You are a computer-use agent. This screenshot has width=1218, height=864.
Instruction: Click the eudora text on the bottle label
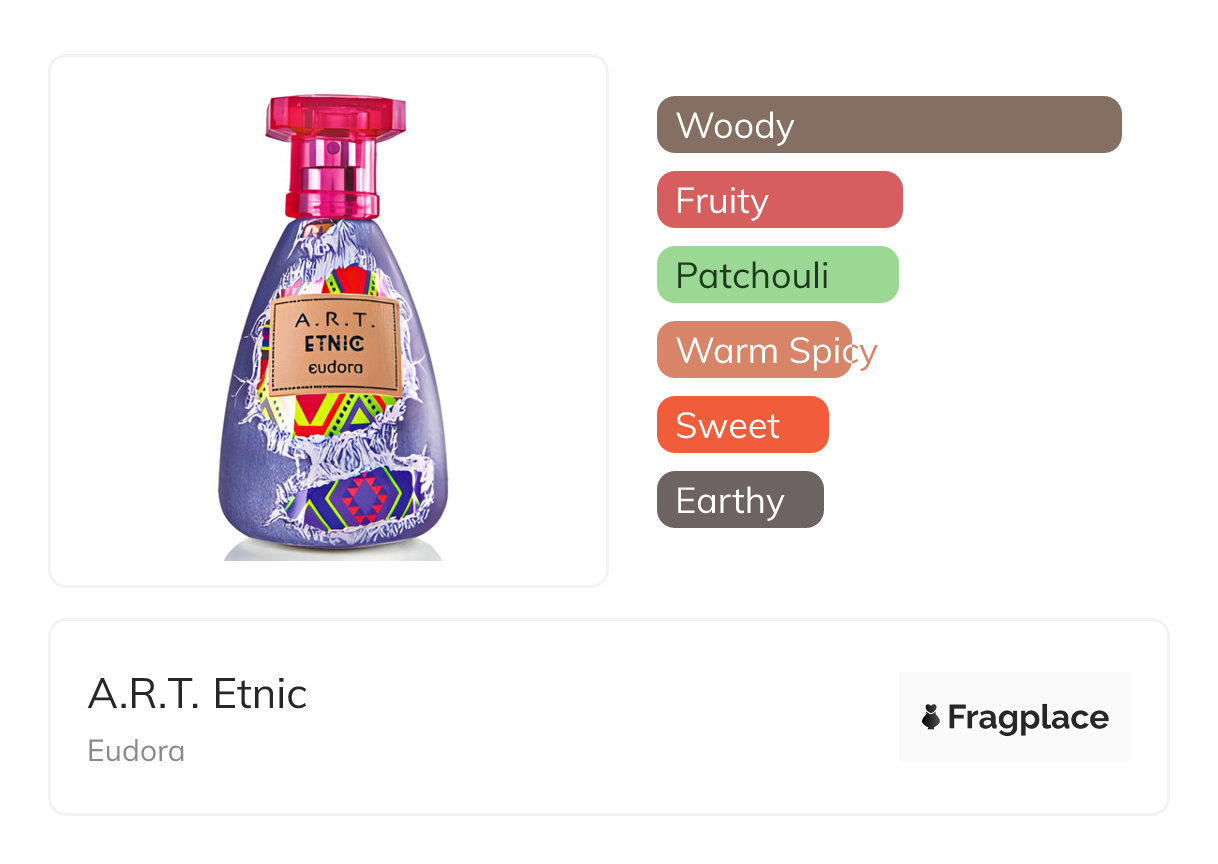pyautogui.click(x=335, y=368)
